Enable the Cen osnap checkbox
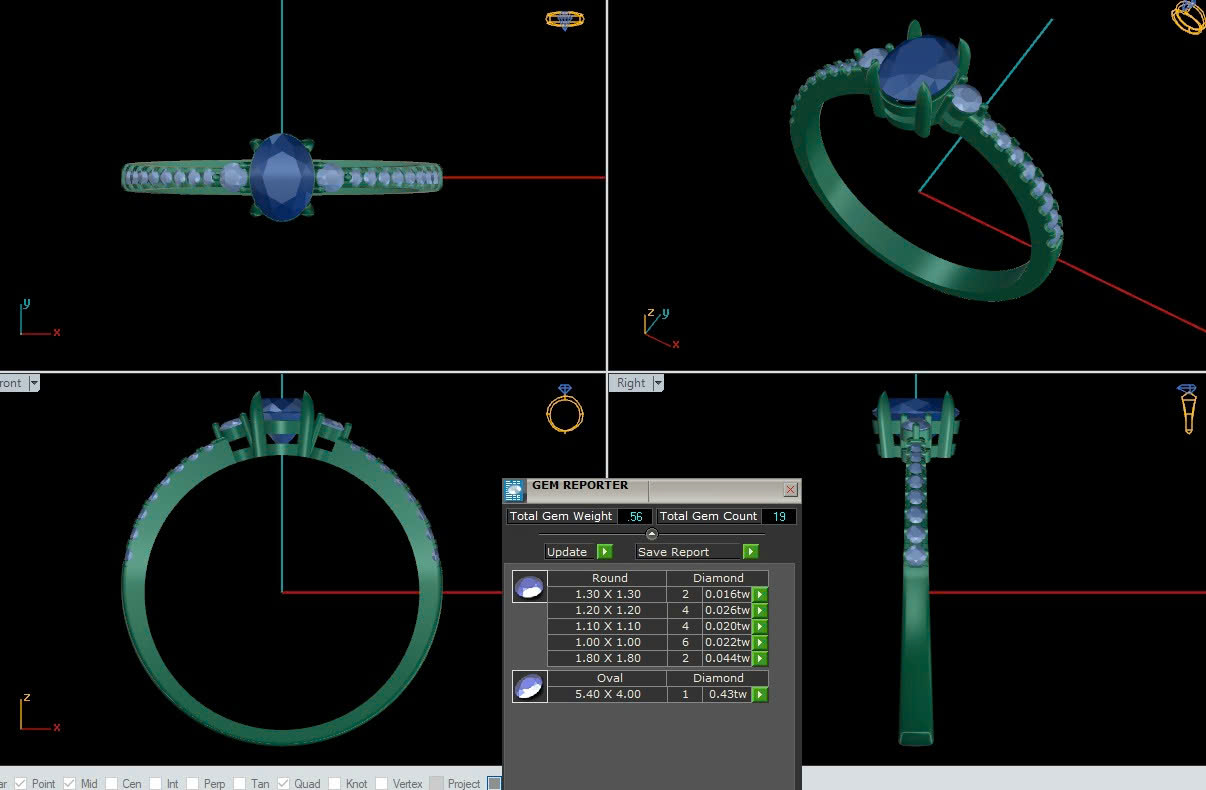Image resolution: width=1206 pixels, height=790 pixels. 112,784
